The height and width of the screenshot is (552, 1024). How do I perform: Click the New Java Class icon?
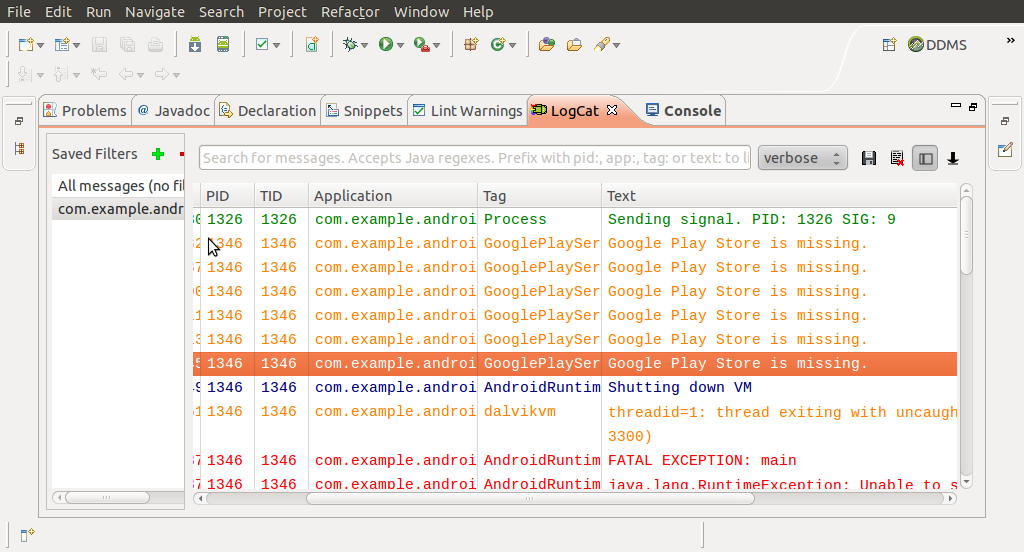pos(499,44)
